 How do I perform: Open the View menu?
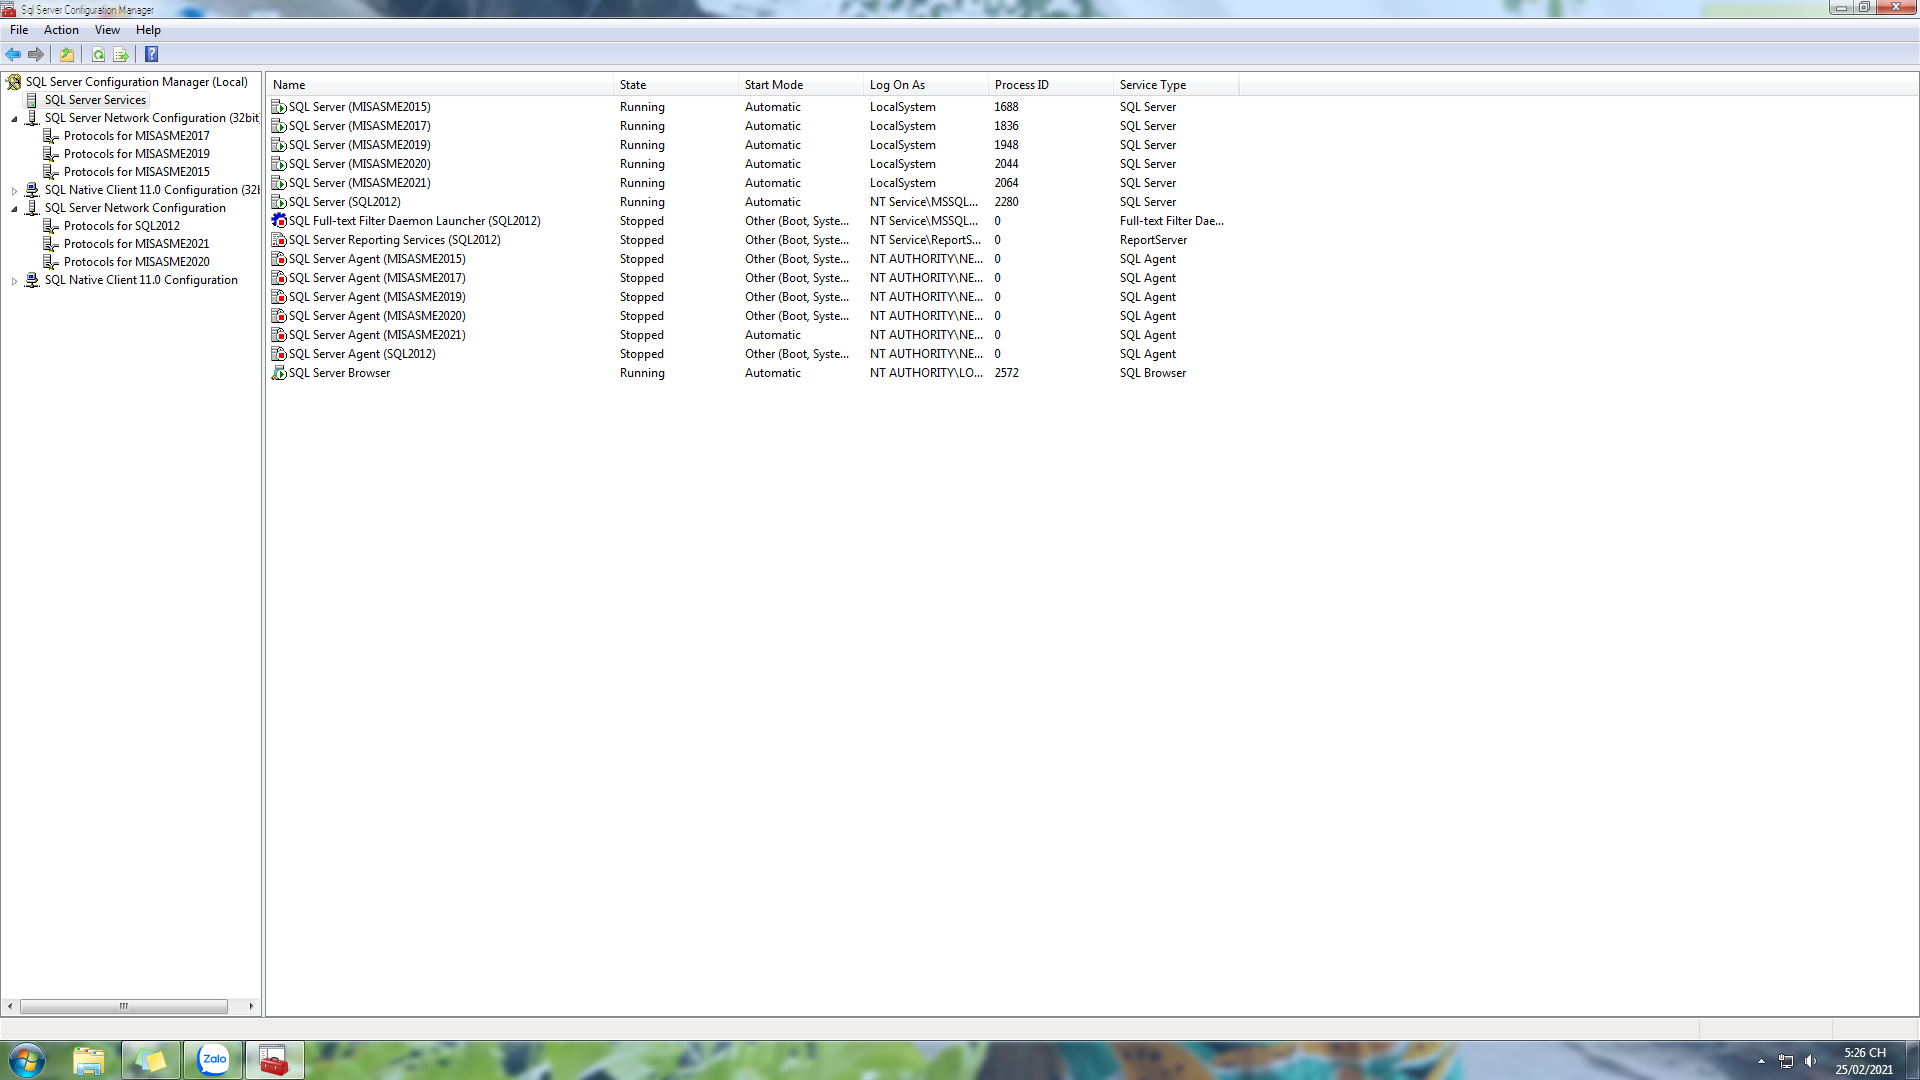107,30
